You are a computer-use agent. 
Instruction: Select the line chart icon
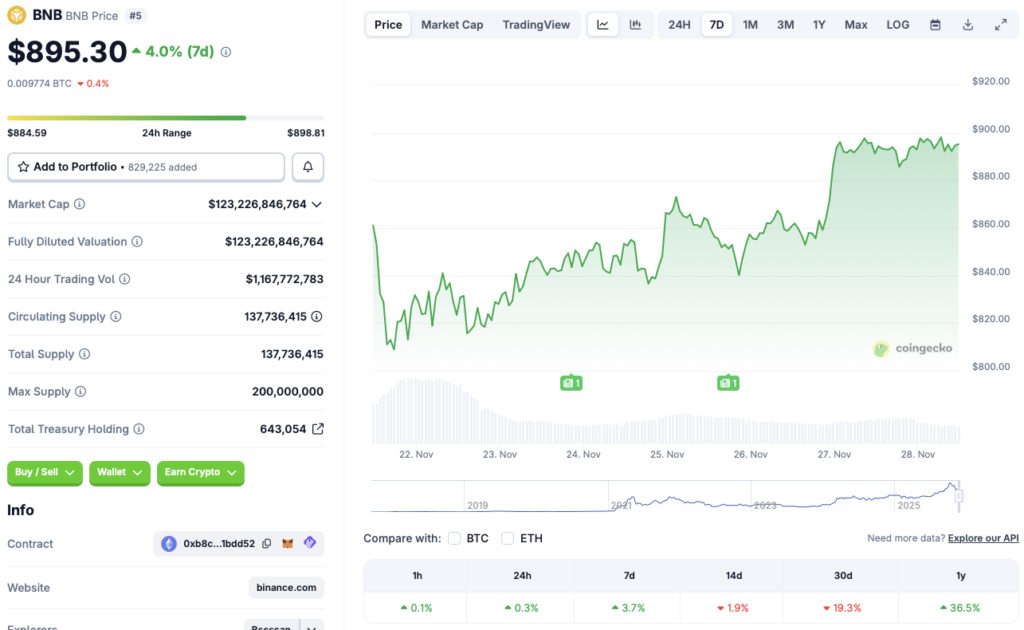point(603,24)
